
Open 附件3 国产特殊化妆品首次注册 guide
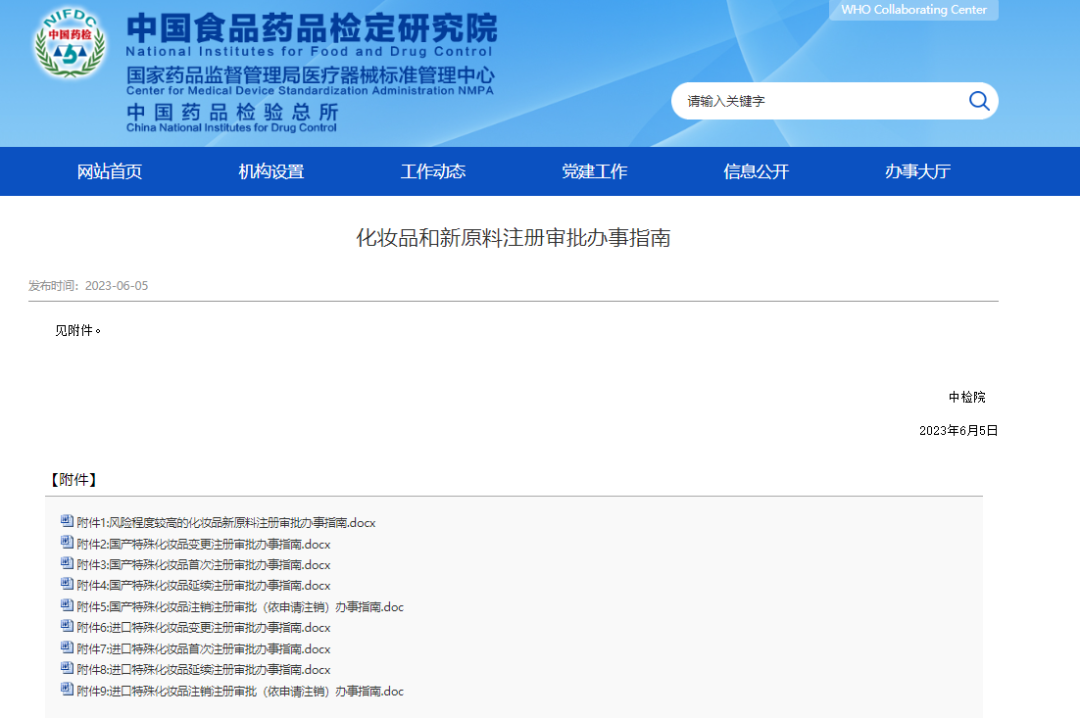(x=203, y=565)
